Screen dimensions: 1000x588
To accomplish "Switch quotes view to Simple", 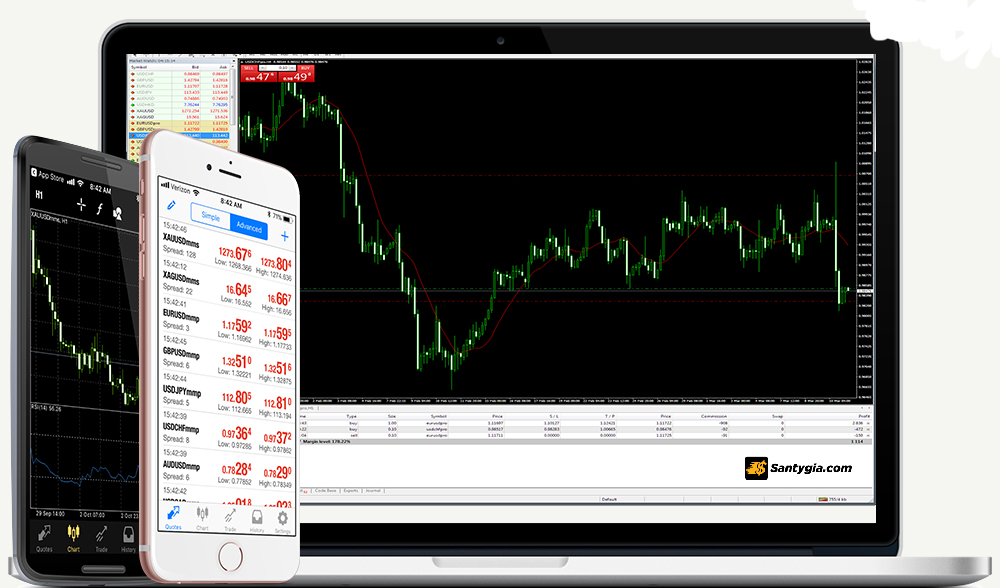I will [x=211, y=216].
